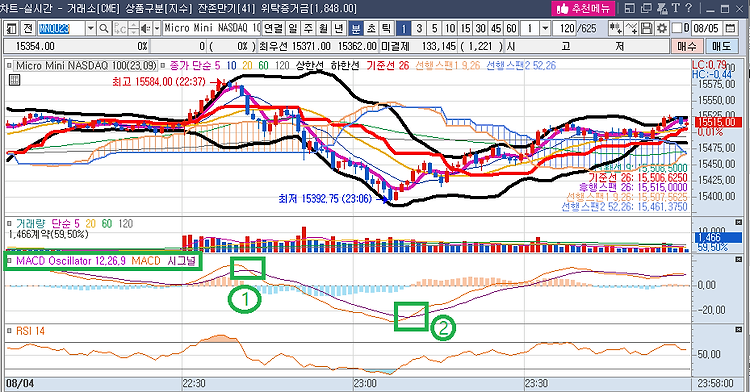The height and width of the screenshot is (392, 750).
Task: Click the symbol link/sync icon after magnifier
Action: pos(120,29)
